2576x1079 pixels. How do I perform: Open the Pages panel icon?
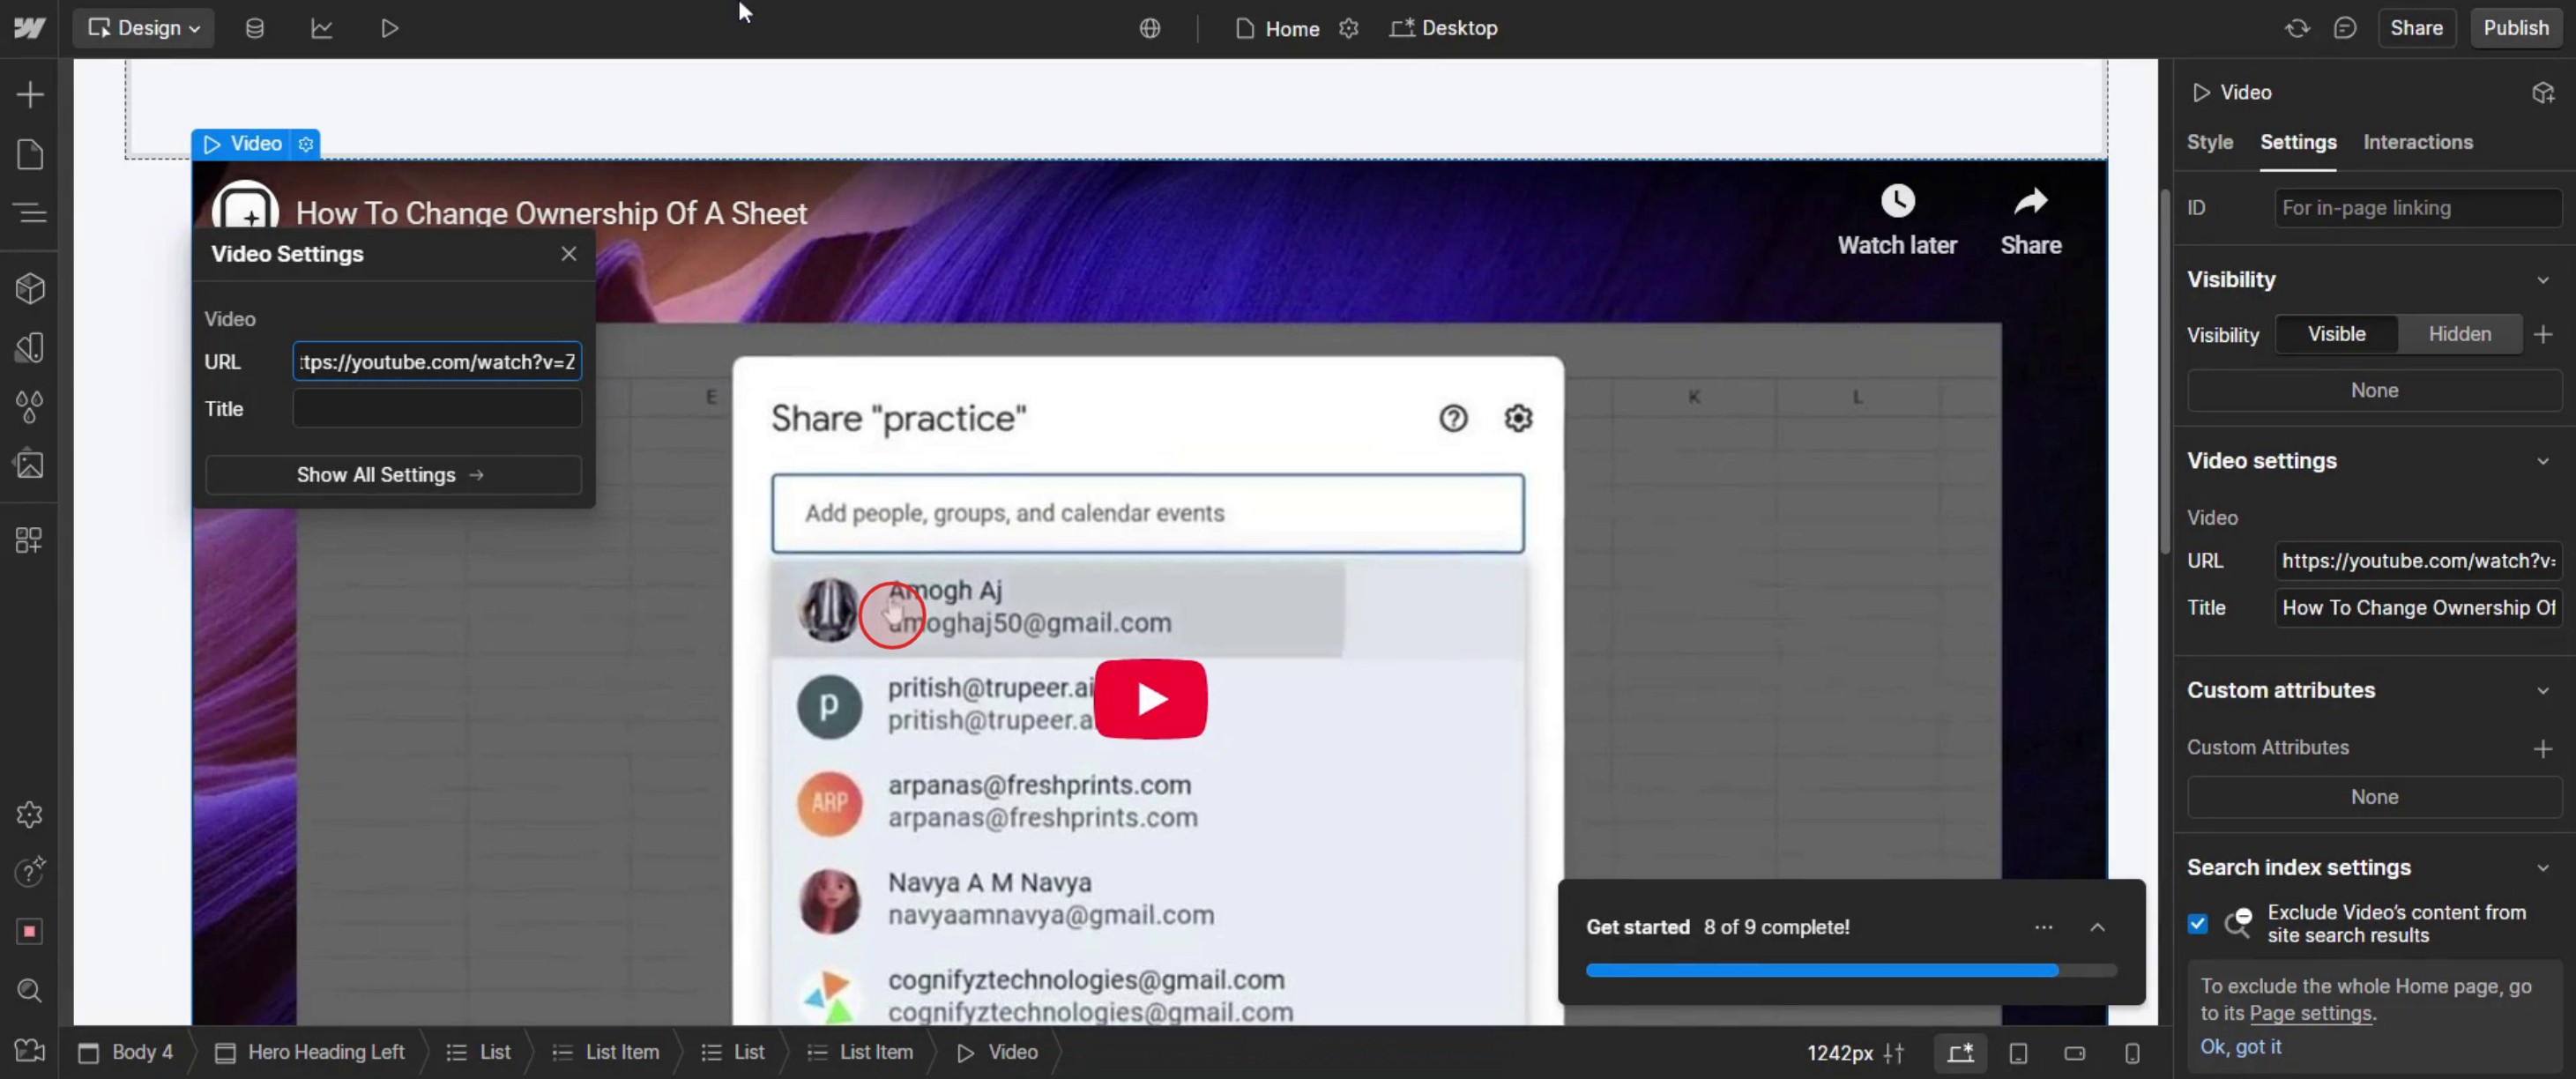(30, 155)
